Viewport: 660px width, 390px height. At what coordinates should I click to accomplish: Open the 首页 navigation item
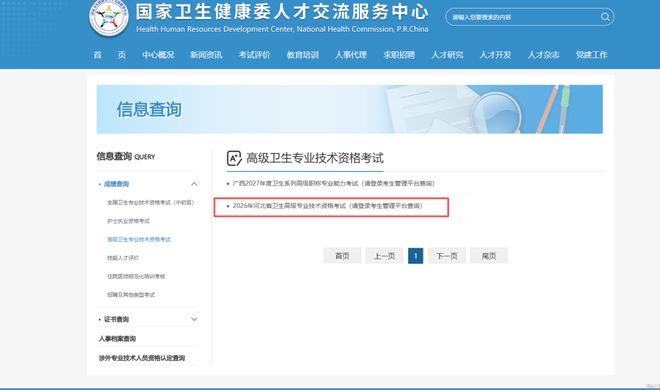pyautogui.click(x=109, y=55)
